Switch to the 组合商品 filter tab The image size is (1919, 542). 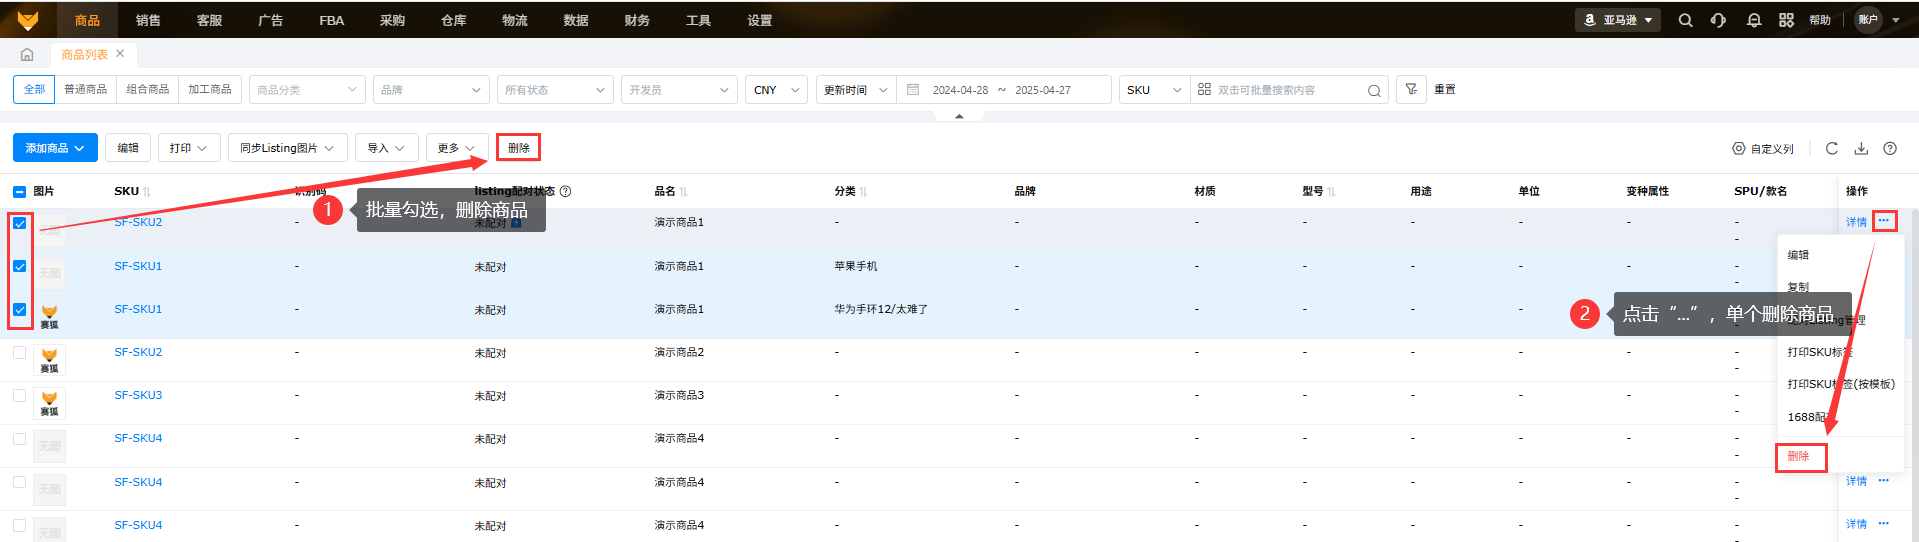pos(147,89)
